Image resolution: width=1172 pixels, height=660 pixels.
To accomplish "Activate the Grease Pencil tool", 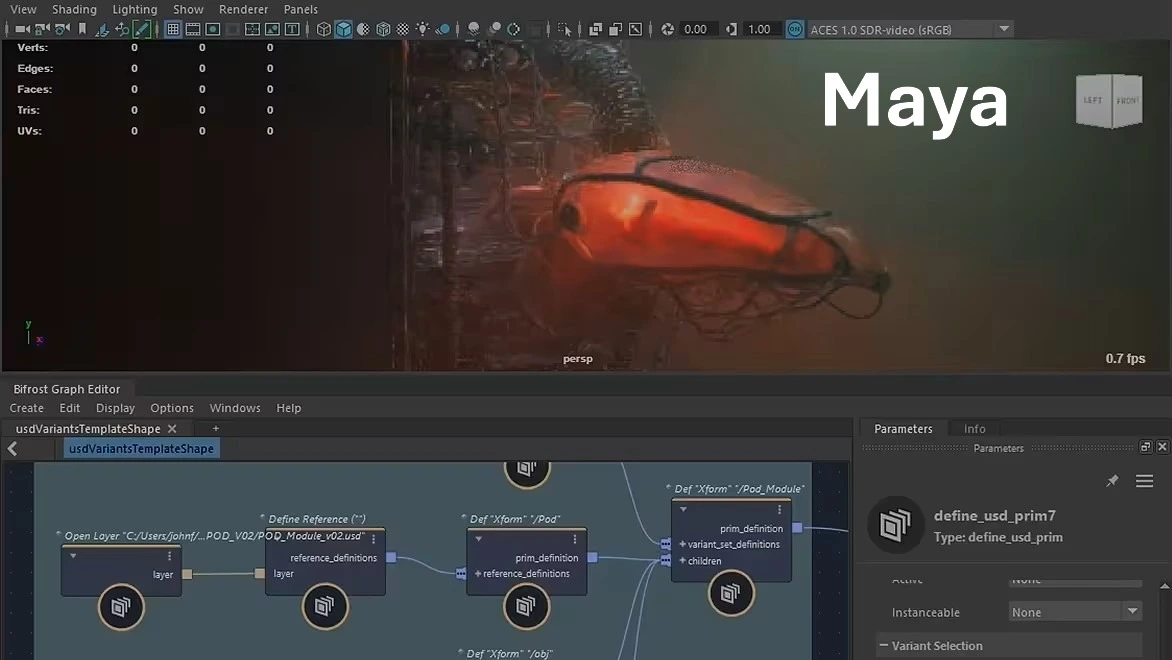I will point(142,29).
